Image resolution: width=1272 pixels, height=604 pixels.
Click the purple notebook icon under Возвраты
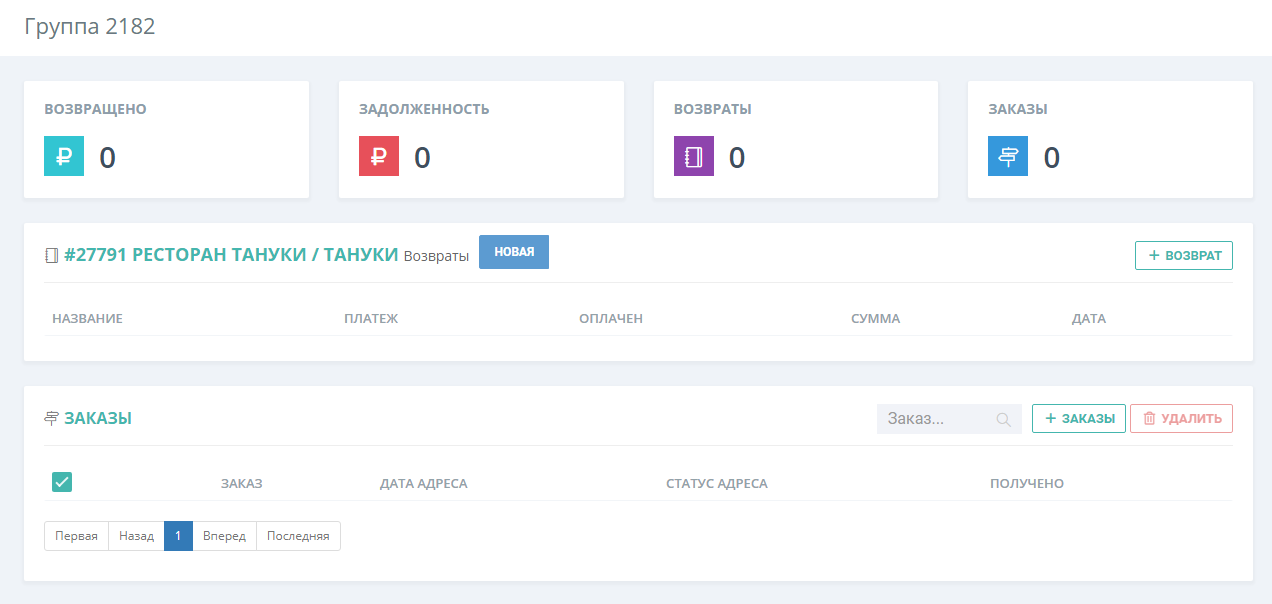click(694, 156)
